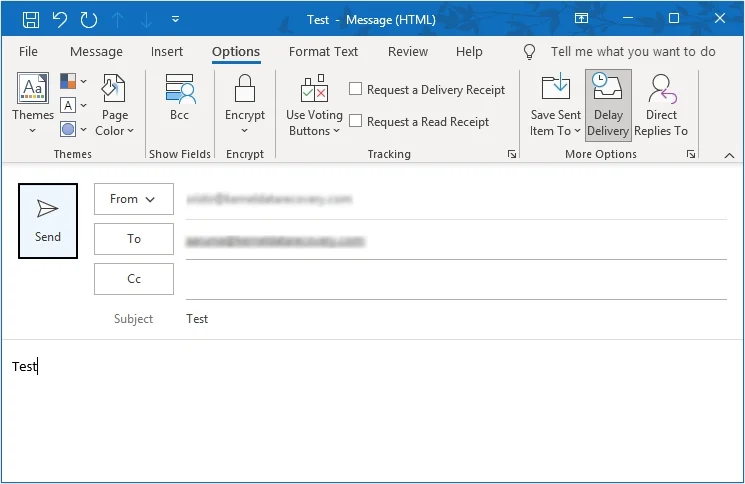Open the Insert ribbon tab
745x484 pixels.
(x=167, y=52)
